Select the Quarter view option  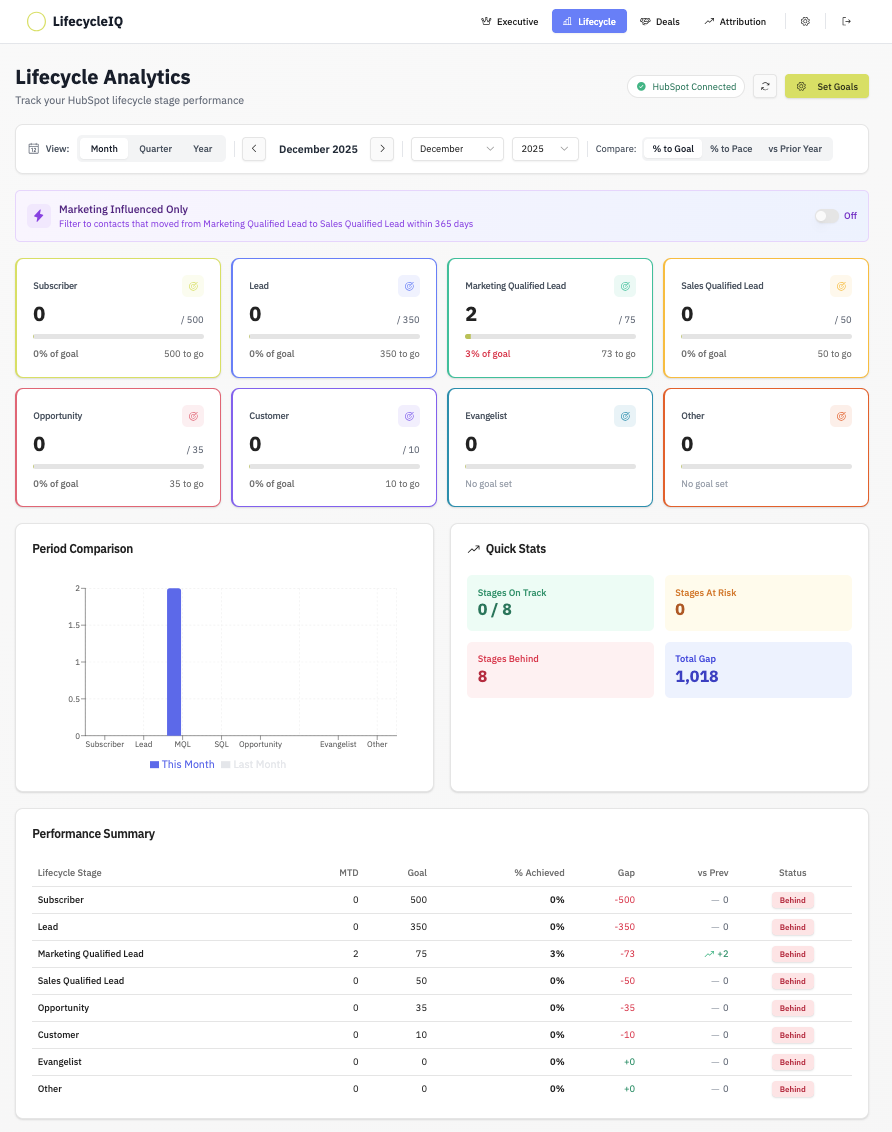155,149
